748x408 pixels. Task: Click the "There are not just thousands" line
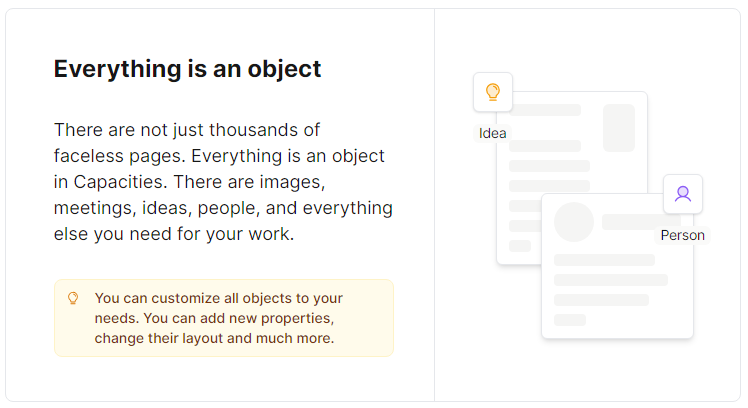point(186,130)
